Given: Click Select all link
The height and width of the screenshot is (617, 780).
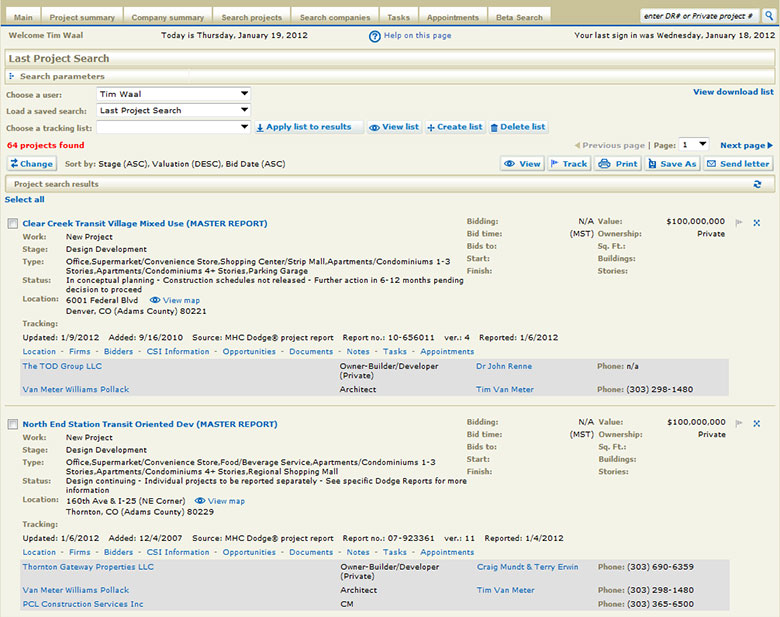Looking at the screenshot, I should 24,200.
